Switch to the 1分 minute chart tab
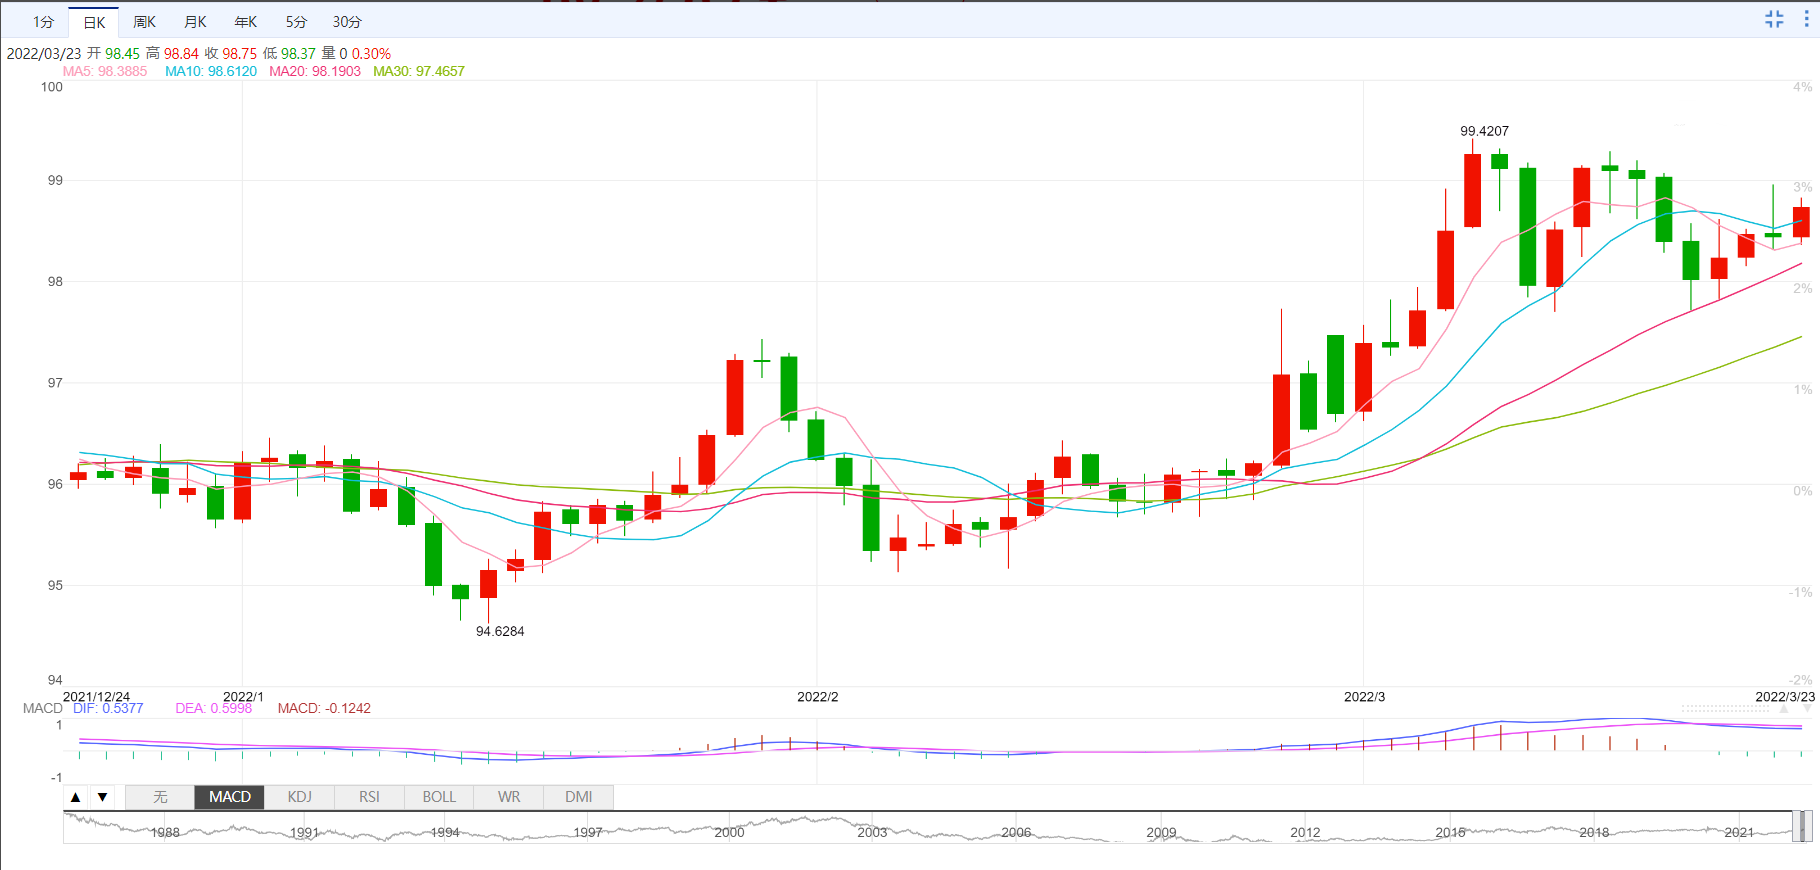 click(x=43, y=22)
